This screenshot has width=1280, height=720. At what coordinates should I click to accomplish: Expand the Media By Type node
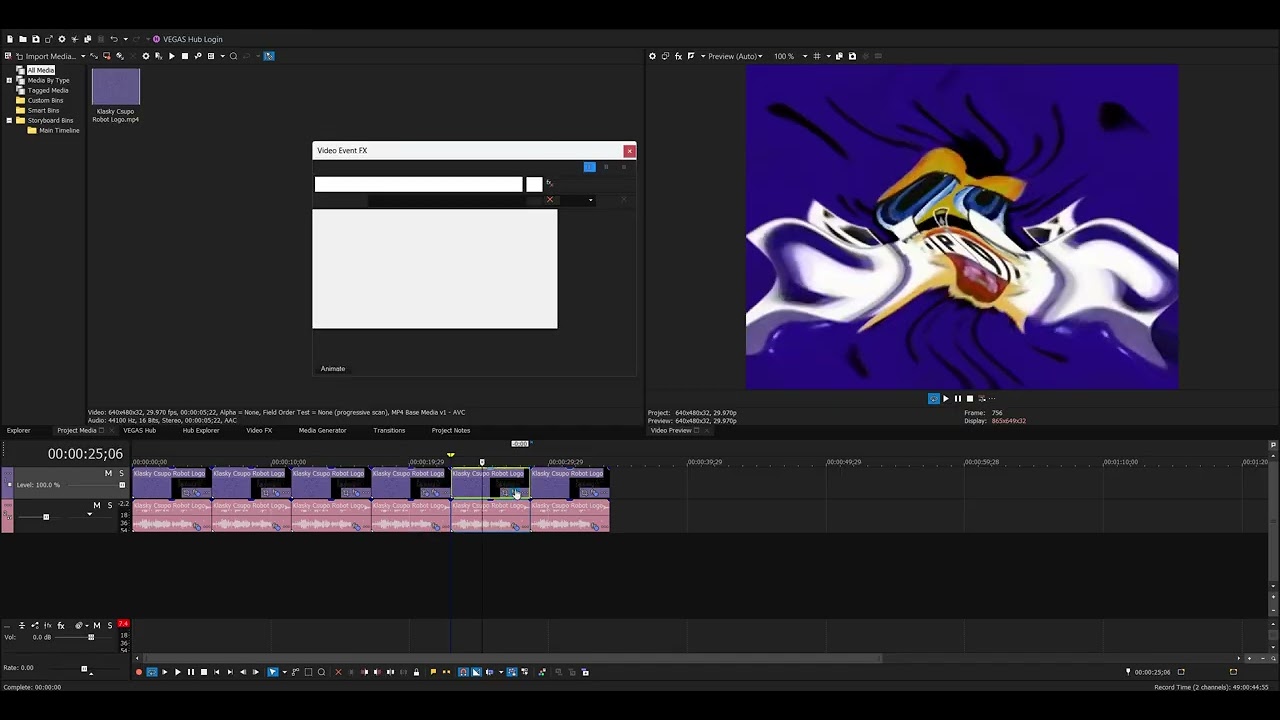9,80
